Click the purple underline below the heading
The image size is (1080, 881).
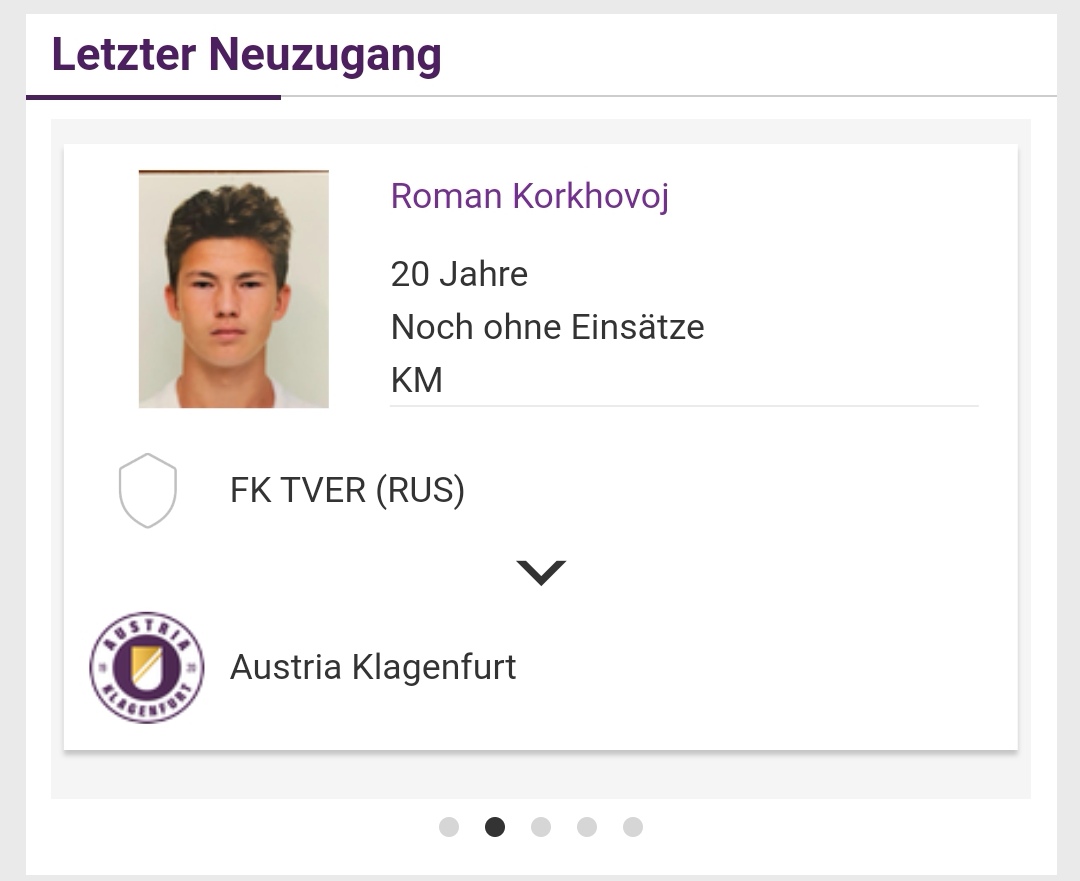click(x=153, y=97)
